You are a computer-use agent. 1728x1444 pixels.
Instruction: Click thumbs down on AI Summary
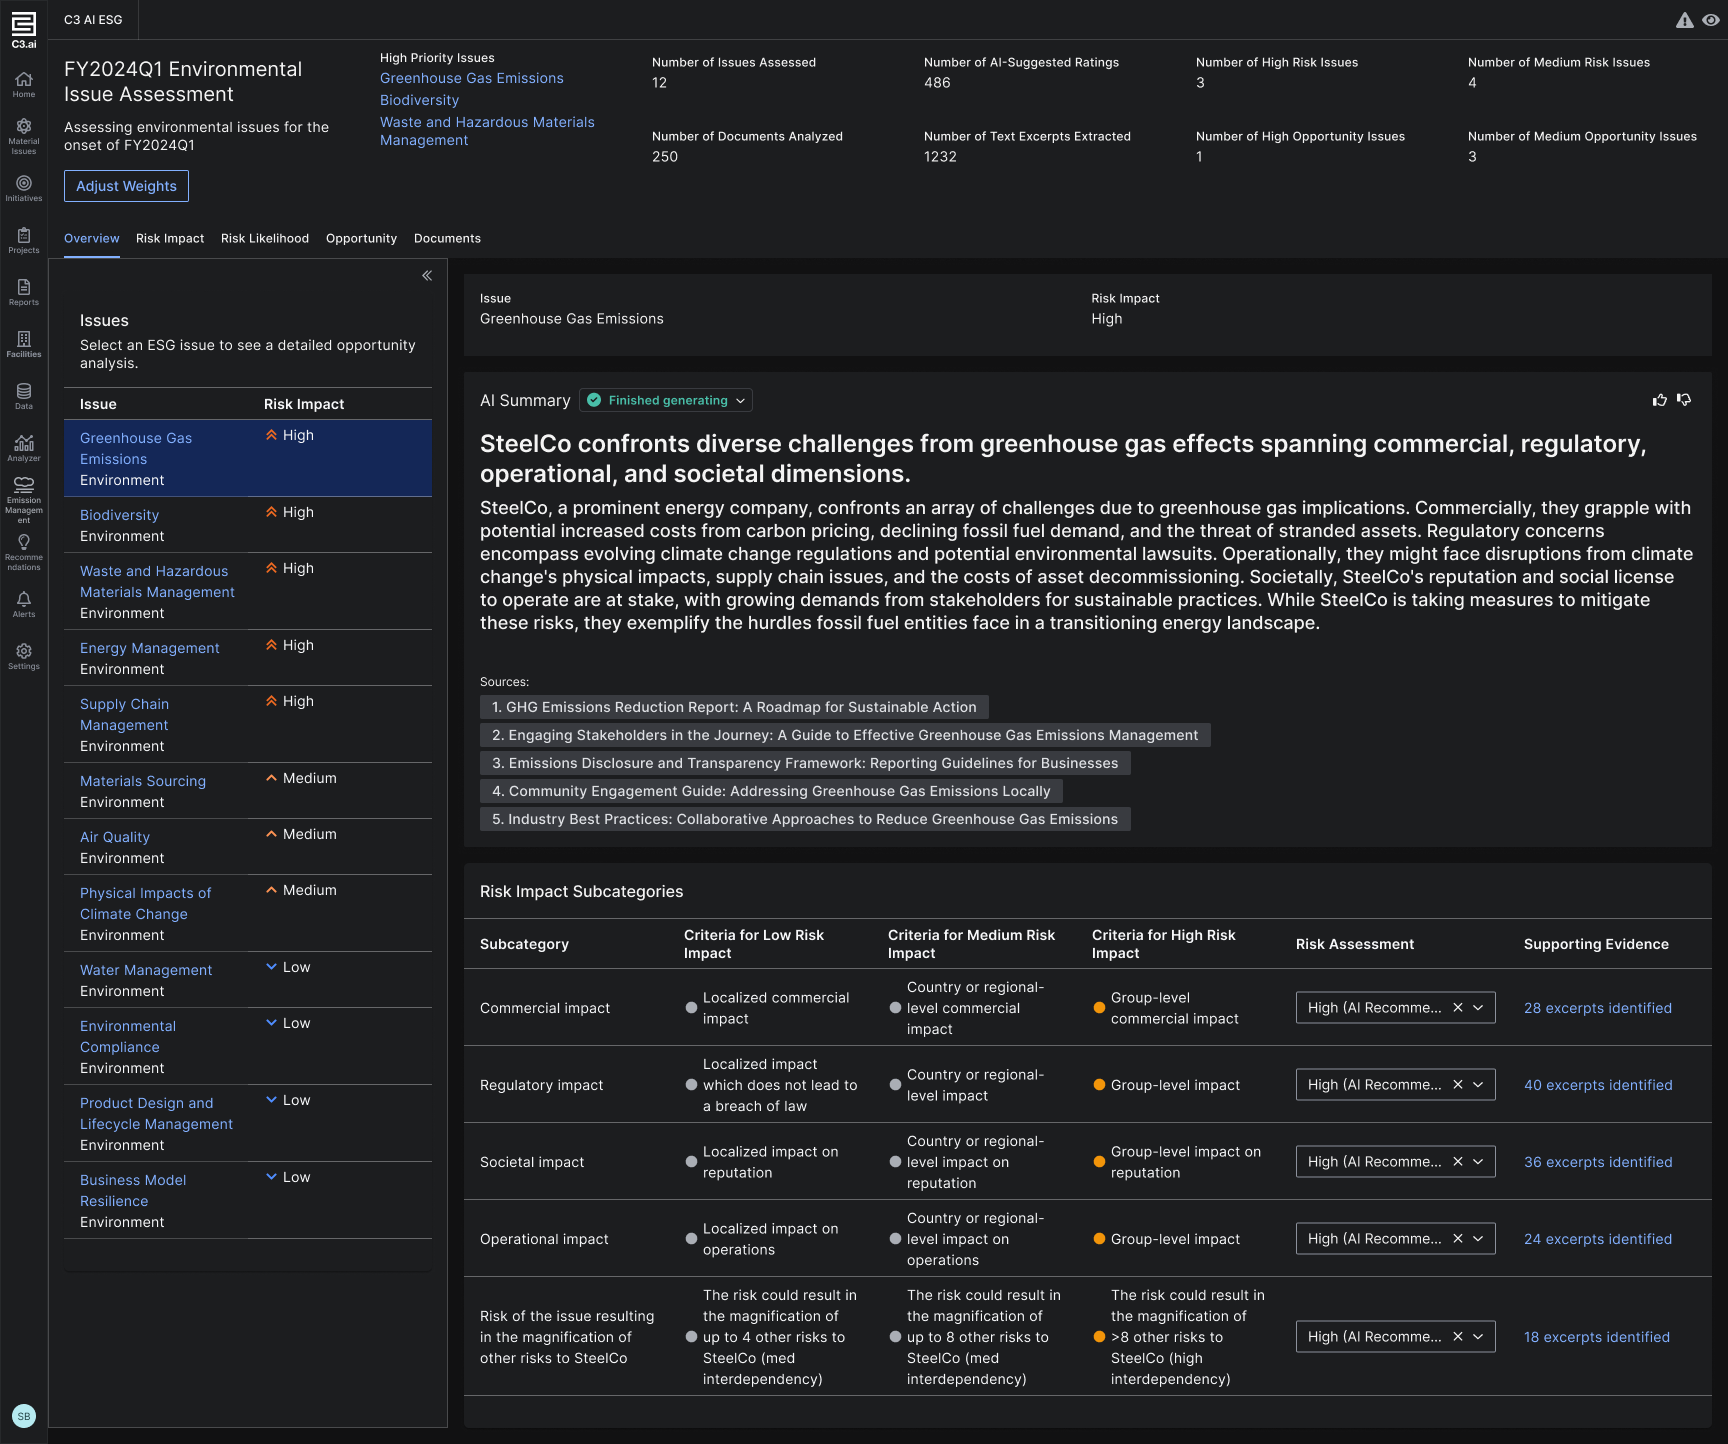pos(1684,400)
